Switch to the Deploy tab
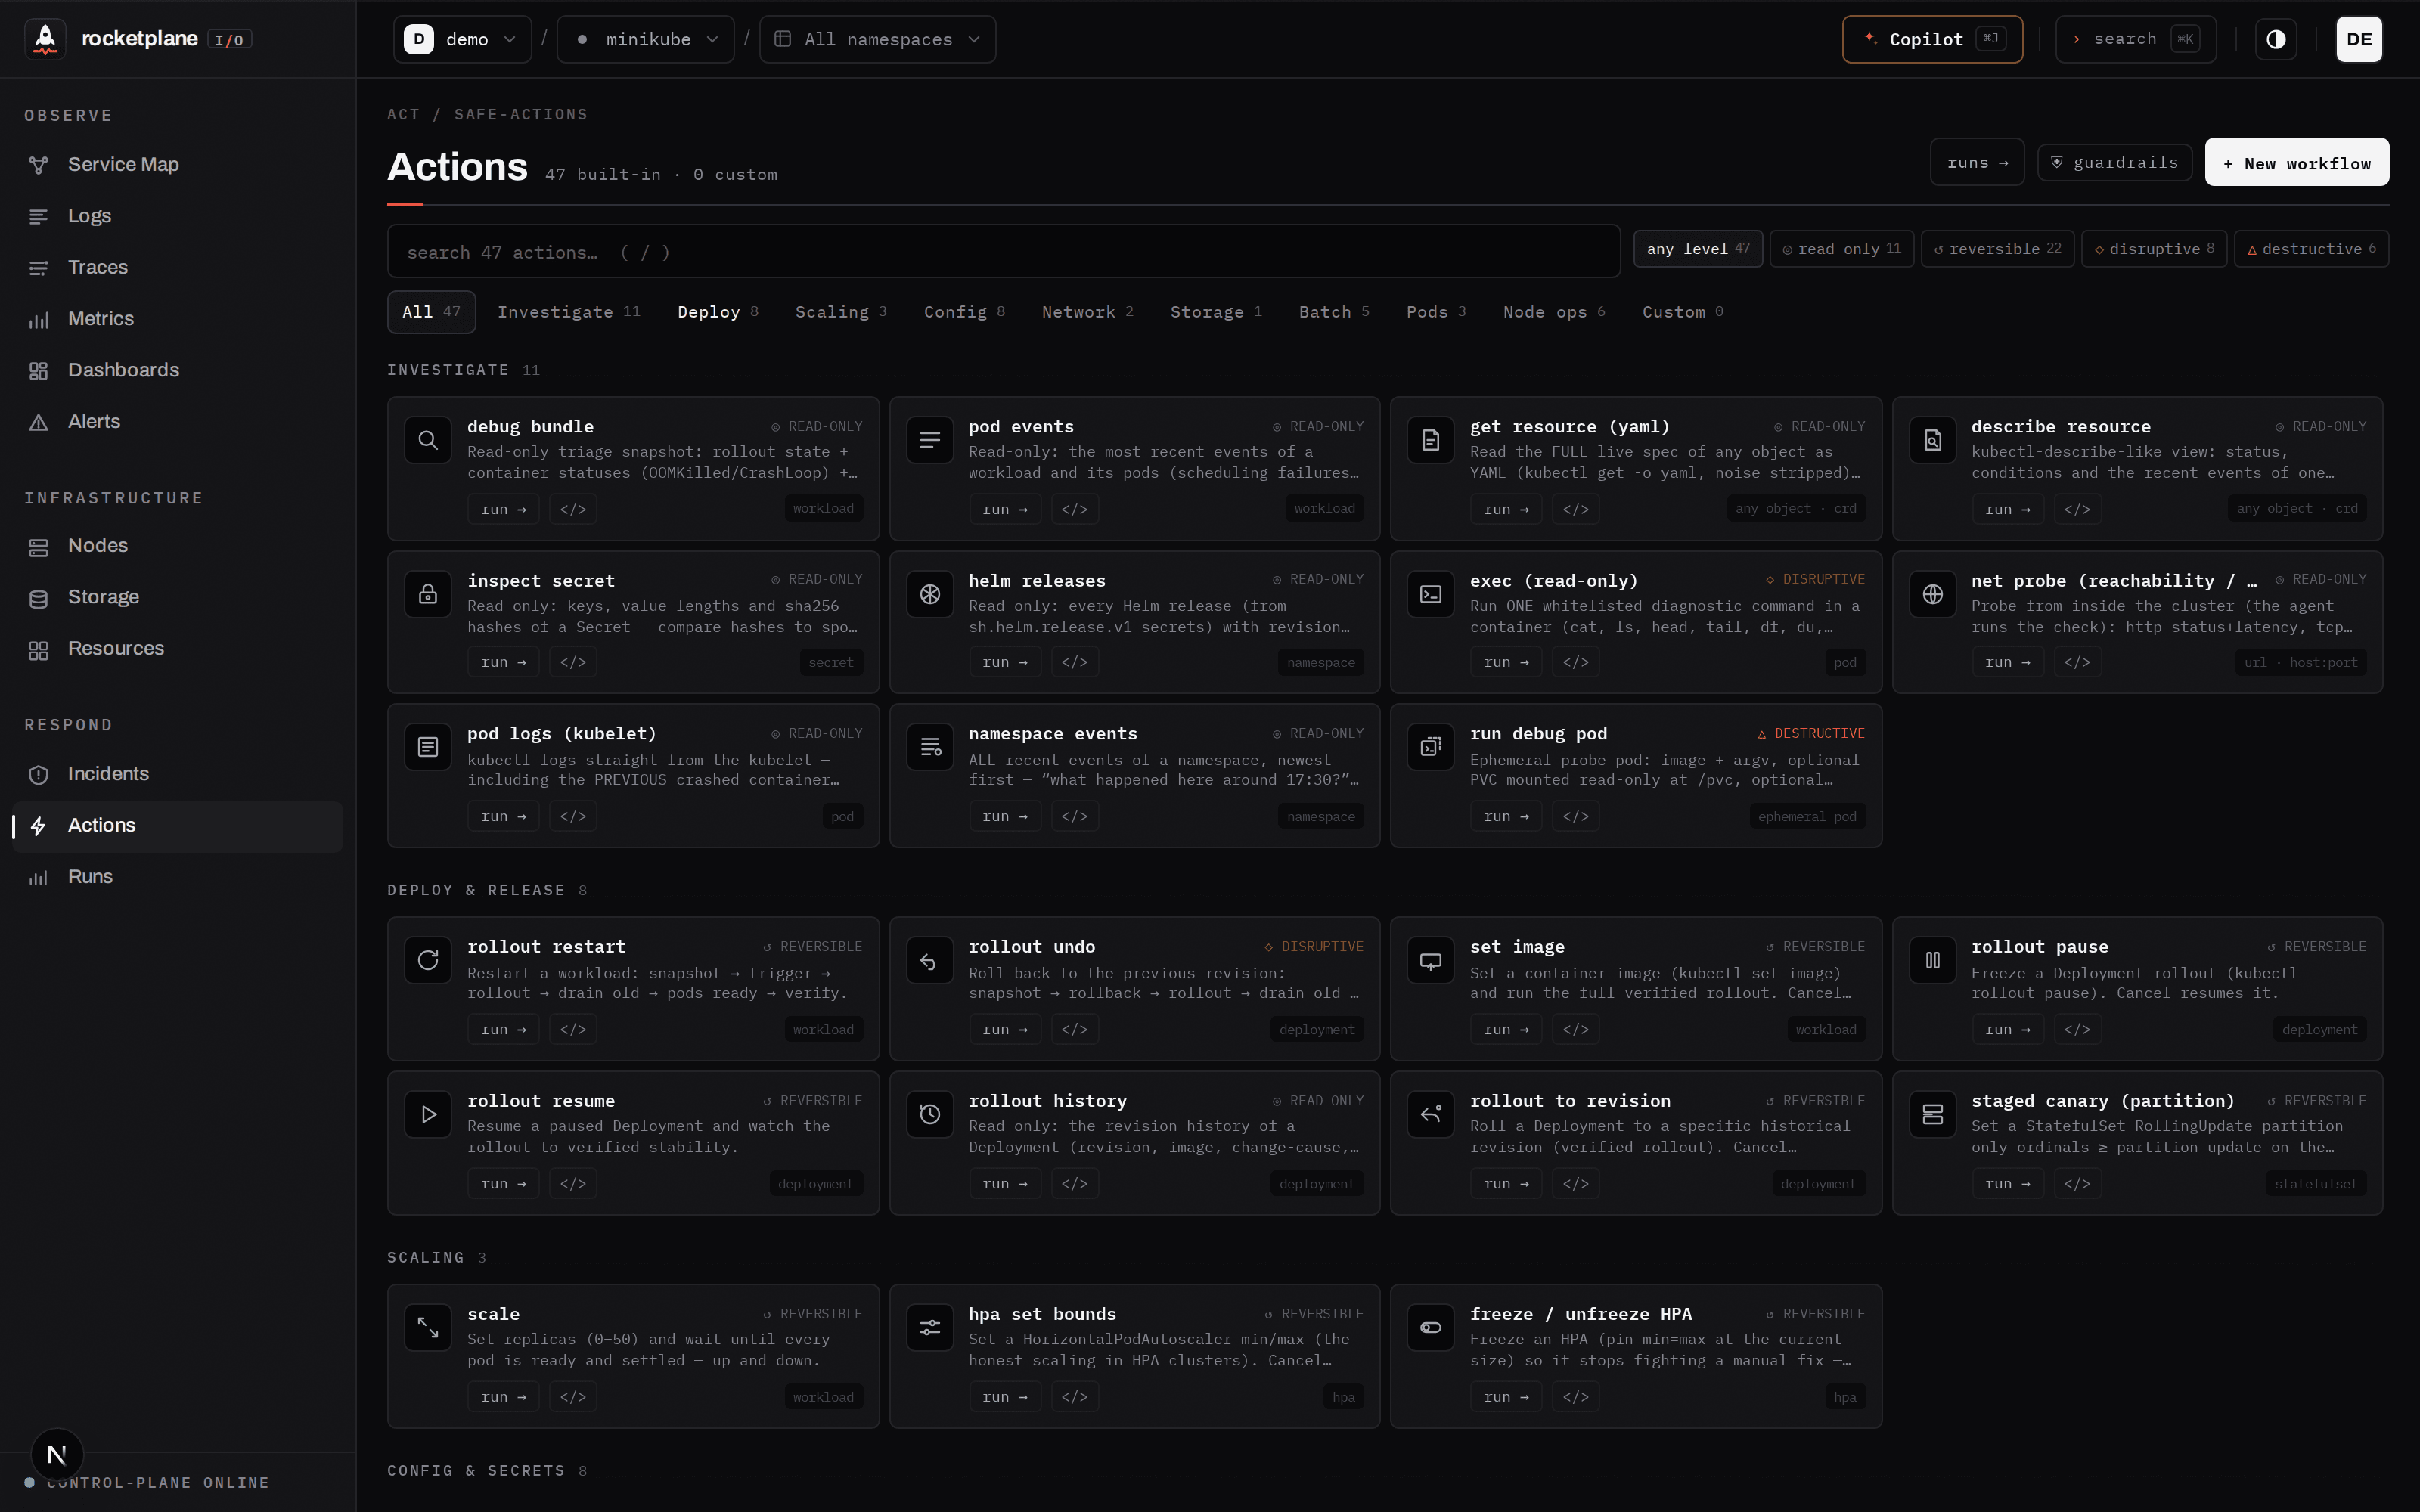This screenshot has height=1512, width=2420. [718, 312]
